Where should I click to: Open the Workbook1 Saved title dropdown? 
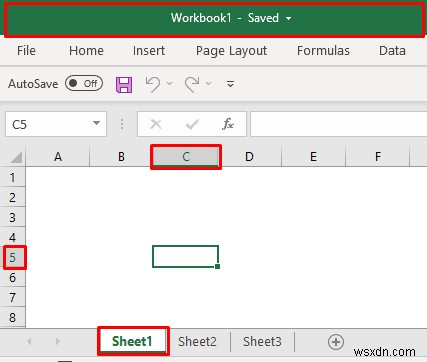tap(289, 18)
